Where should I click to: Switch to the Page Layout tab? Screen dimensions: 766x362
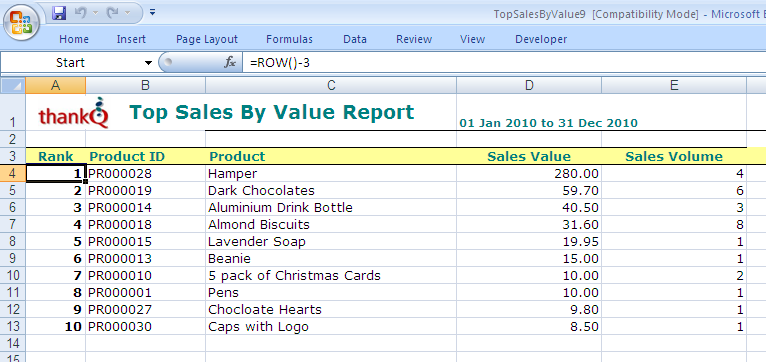coord(207,39)
